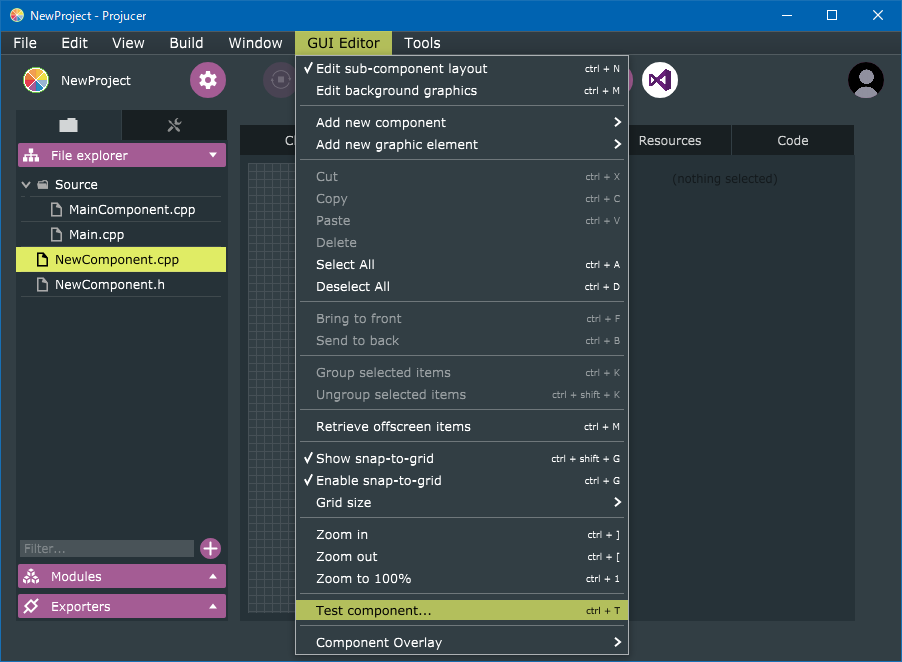Click the NewProject color wheel icon
The height and width of the screenshot is (662, 902).
pyautogui.click(x=35, y=80)
